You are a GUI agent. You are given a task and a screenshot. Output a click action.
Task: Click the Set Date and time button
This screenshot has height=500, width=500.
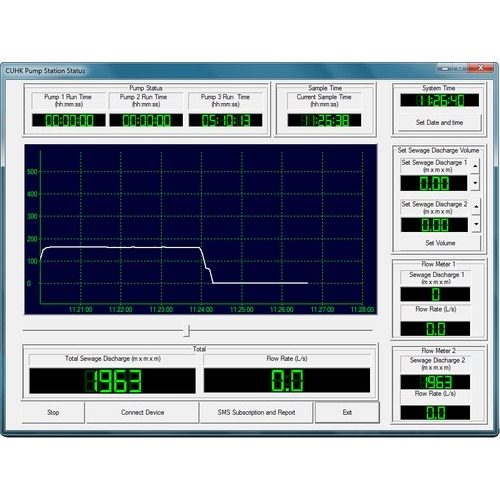pos(439,123)
